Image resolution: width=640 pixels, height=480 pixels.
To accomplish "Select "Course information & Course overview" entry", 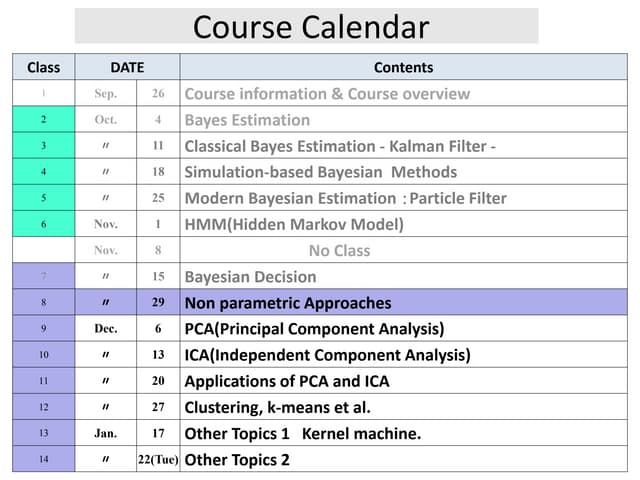I will click(327, 94).
